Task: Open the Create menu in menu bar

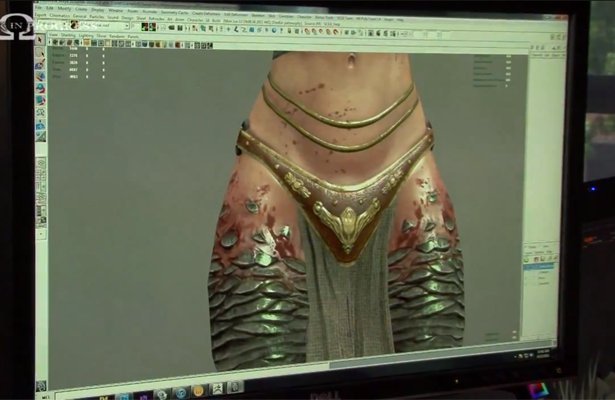Action: (x=81, y=9)
